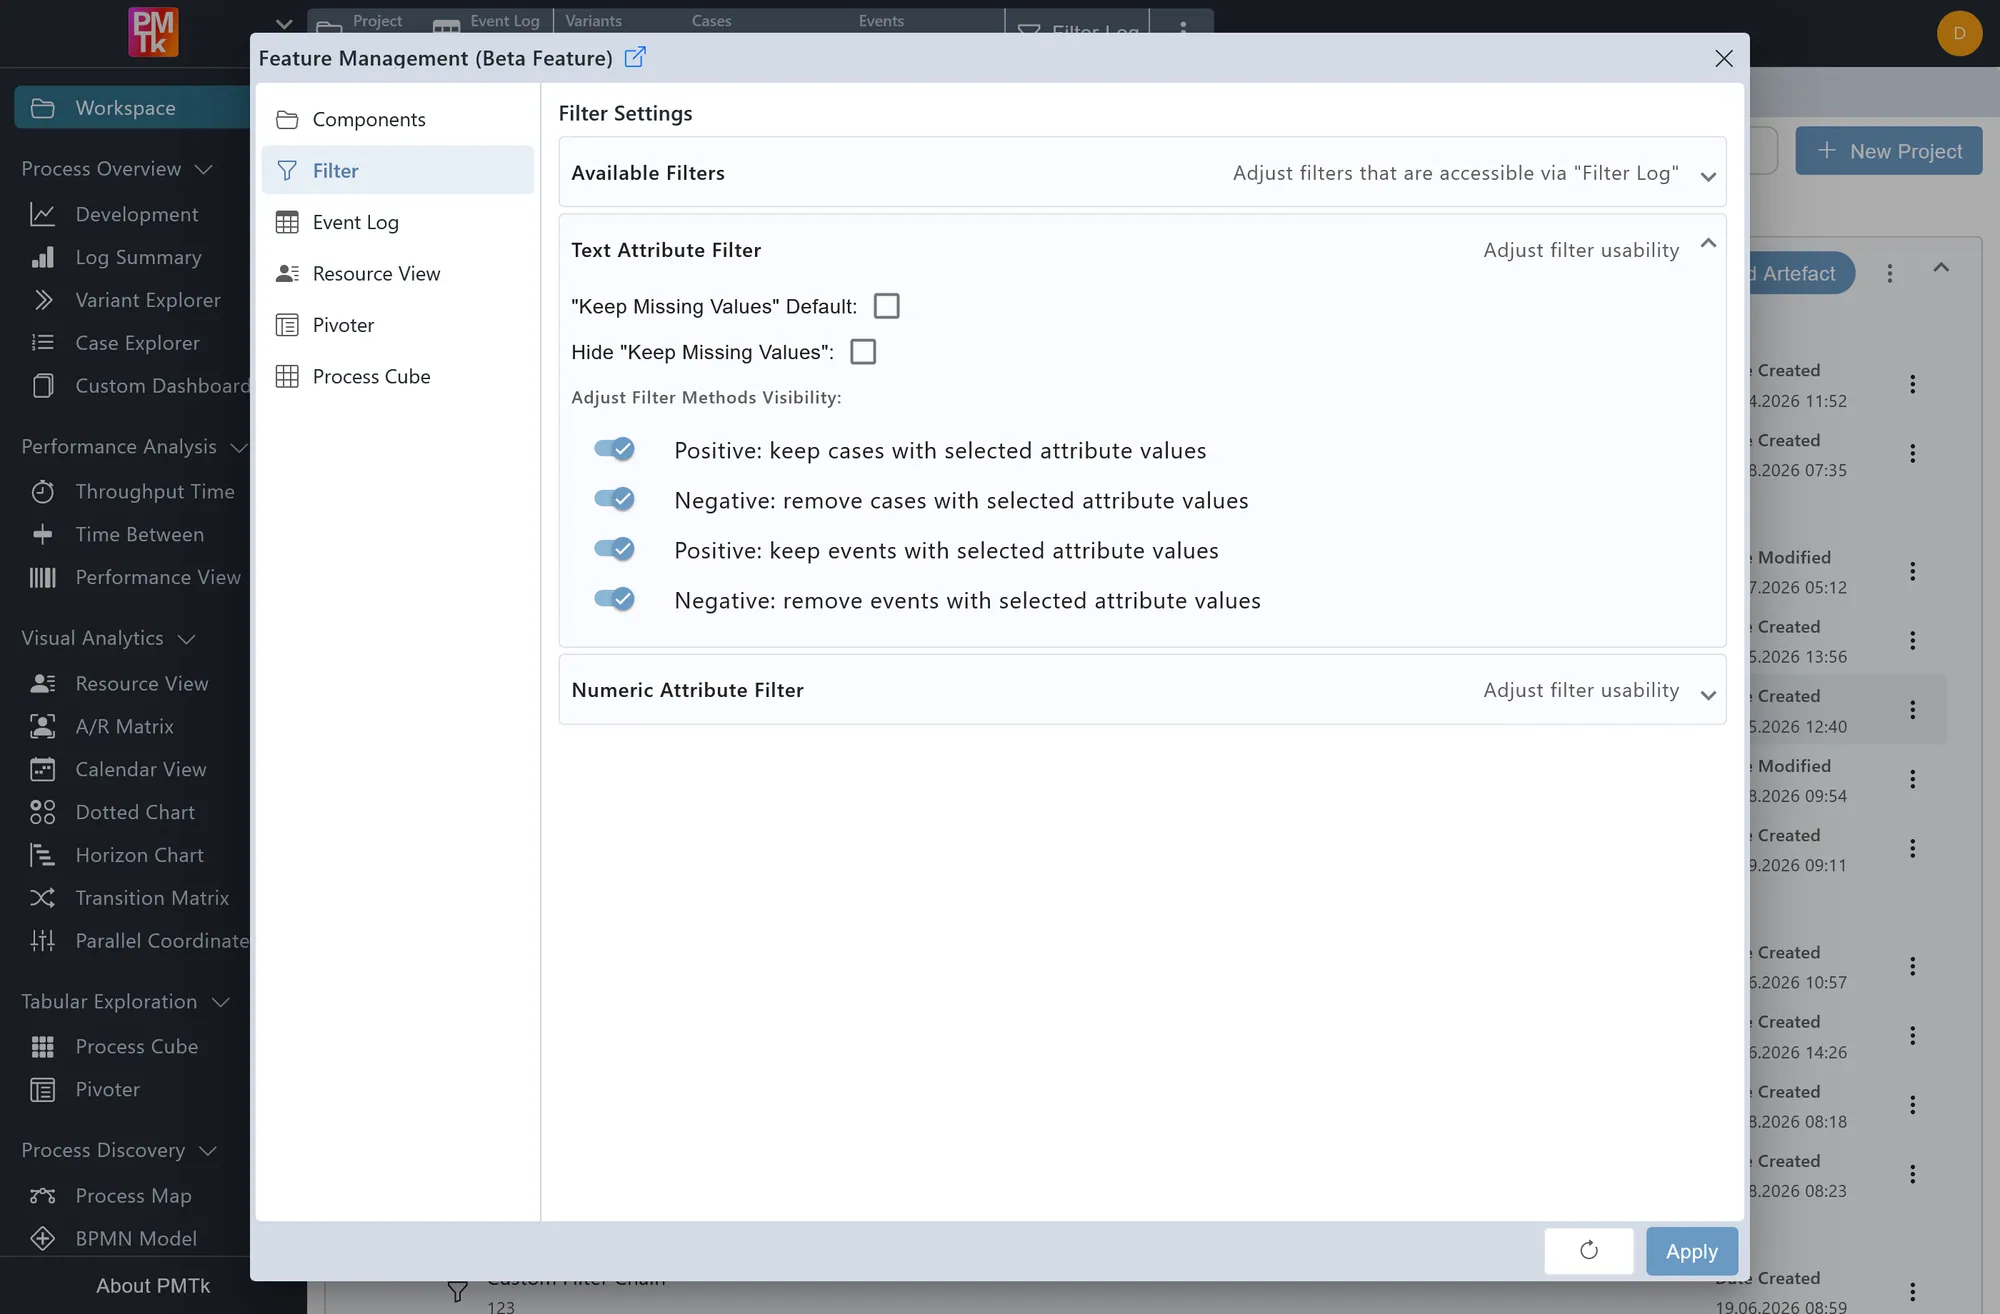The image size is (2000, 1314).
Task: Click the Case Explorer list icon
Action: (42, 343)
